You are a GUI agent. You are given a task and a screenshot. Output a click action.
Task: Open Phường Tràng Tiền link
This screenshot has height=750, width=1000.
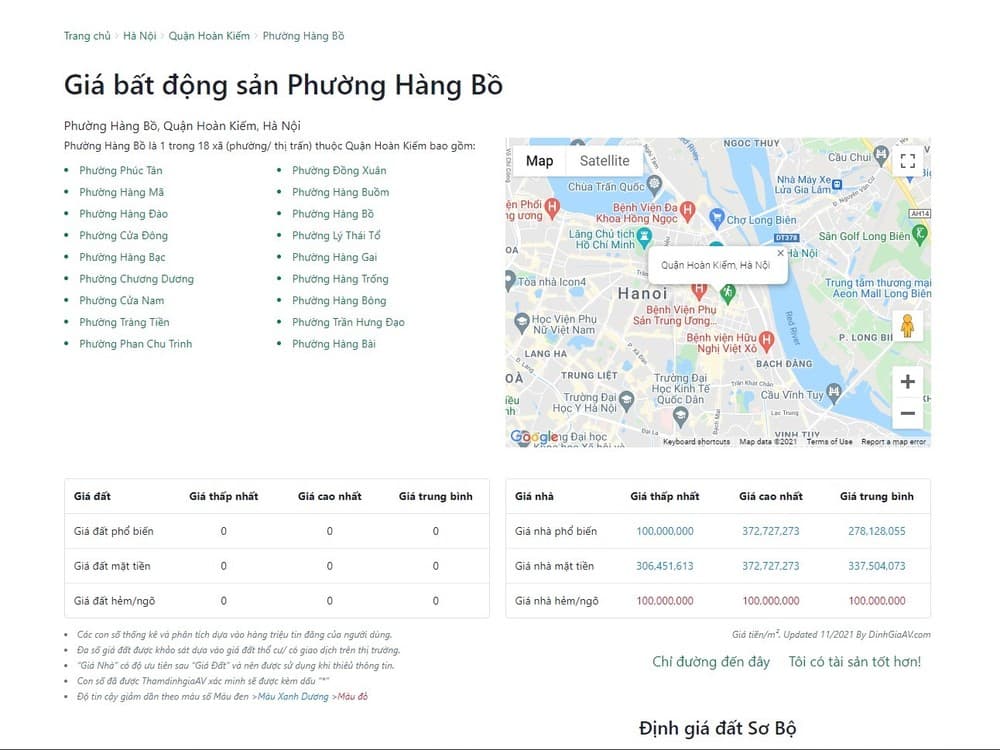click(124, 322)
